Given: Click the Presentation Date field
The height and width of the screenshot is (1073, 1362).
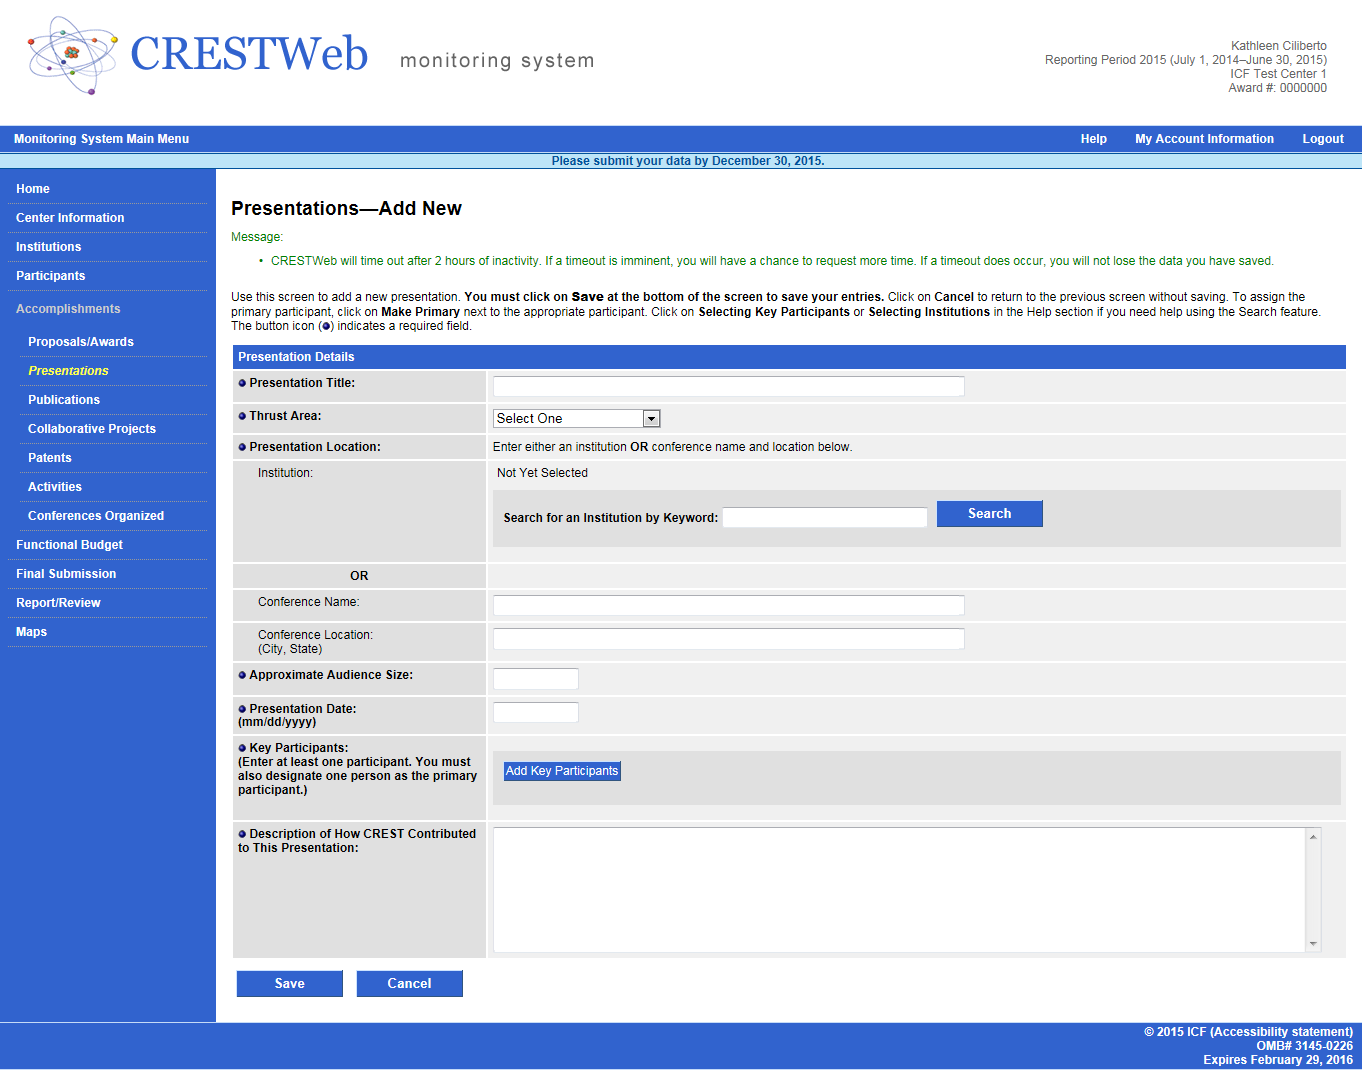Looking at the screenshot, I should 536,713.
